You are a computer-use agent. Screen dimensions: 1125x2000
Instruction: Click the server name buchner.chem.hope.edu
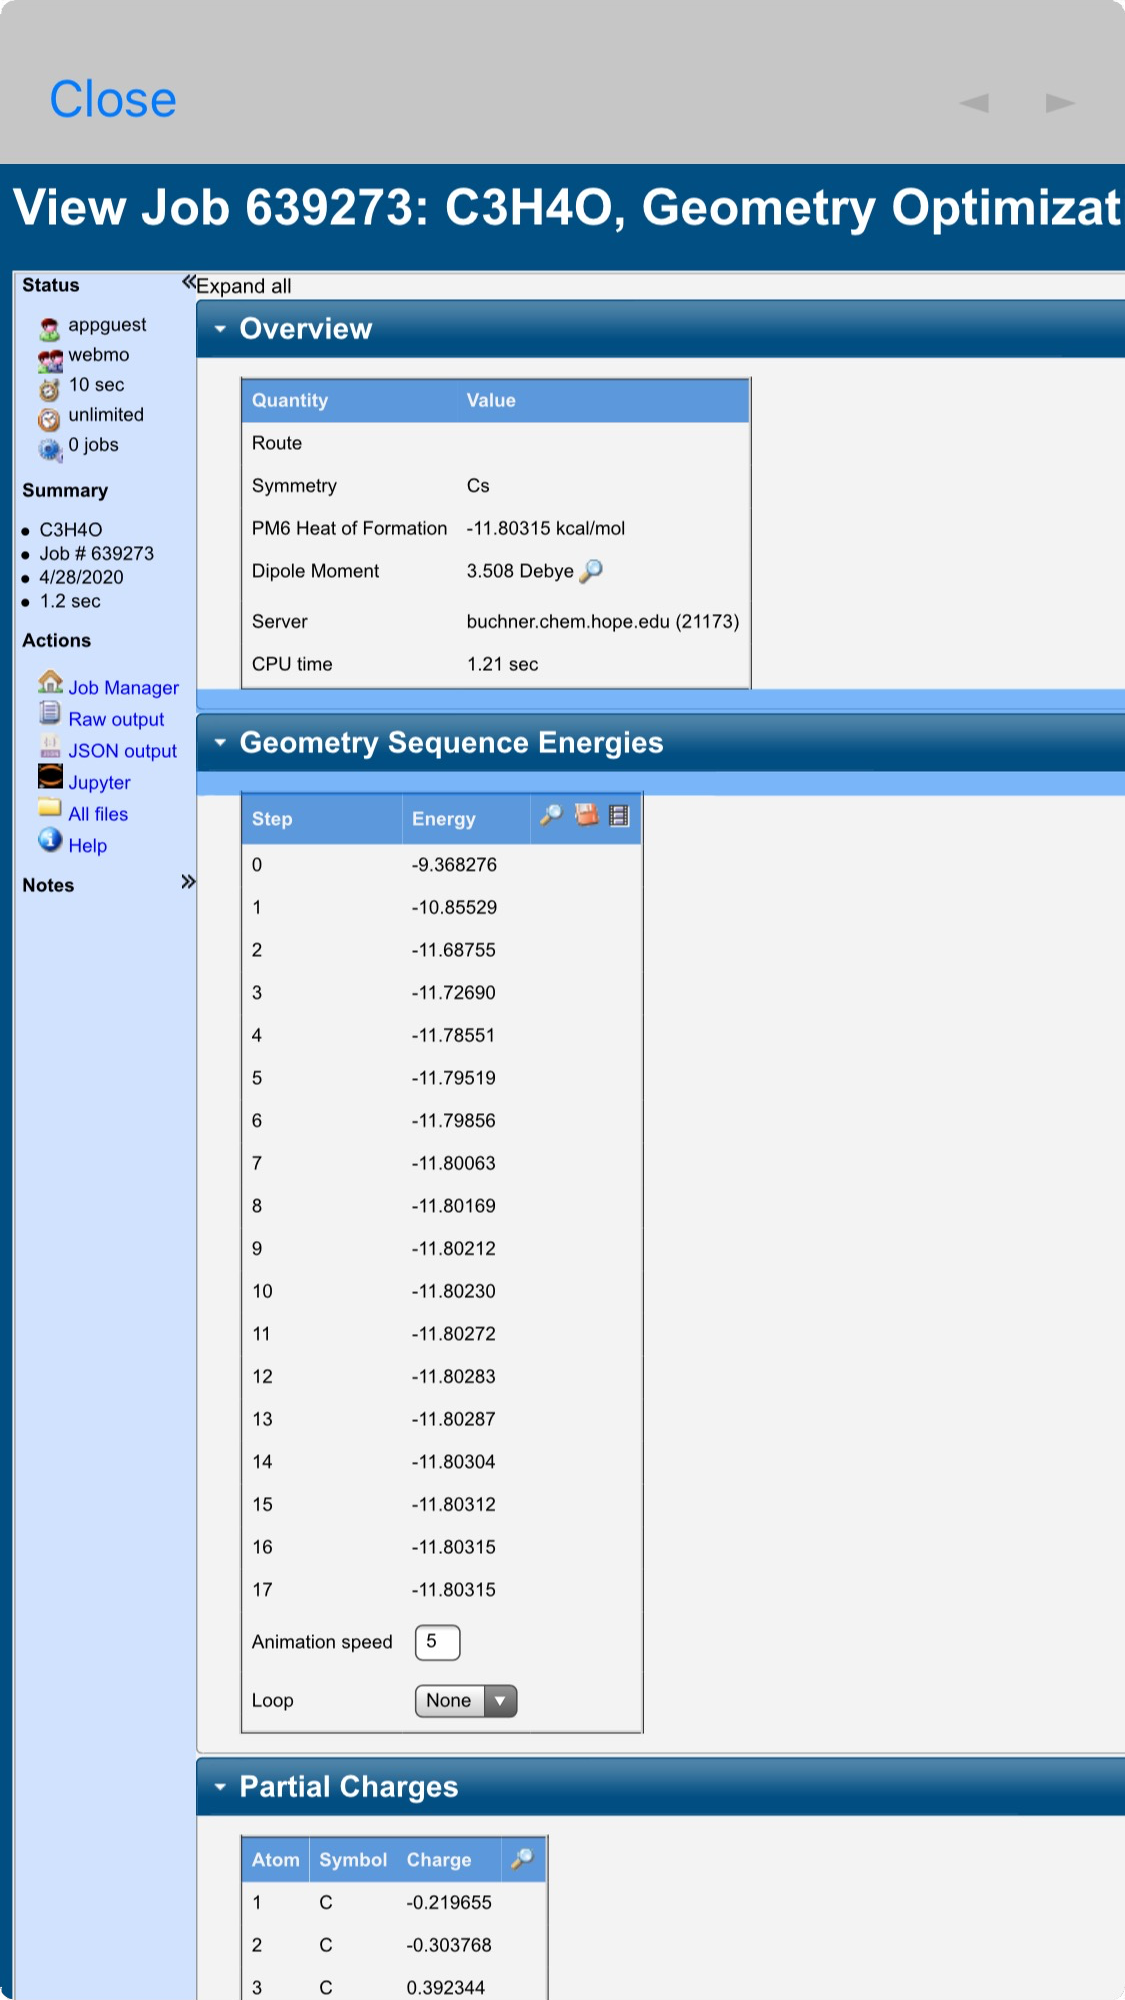pos(568,622)
